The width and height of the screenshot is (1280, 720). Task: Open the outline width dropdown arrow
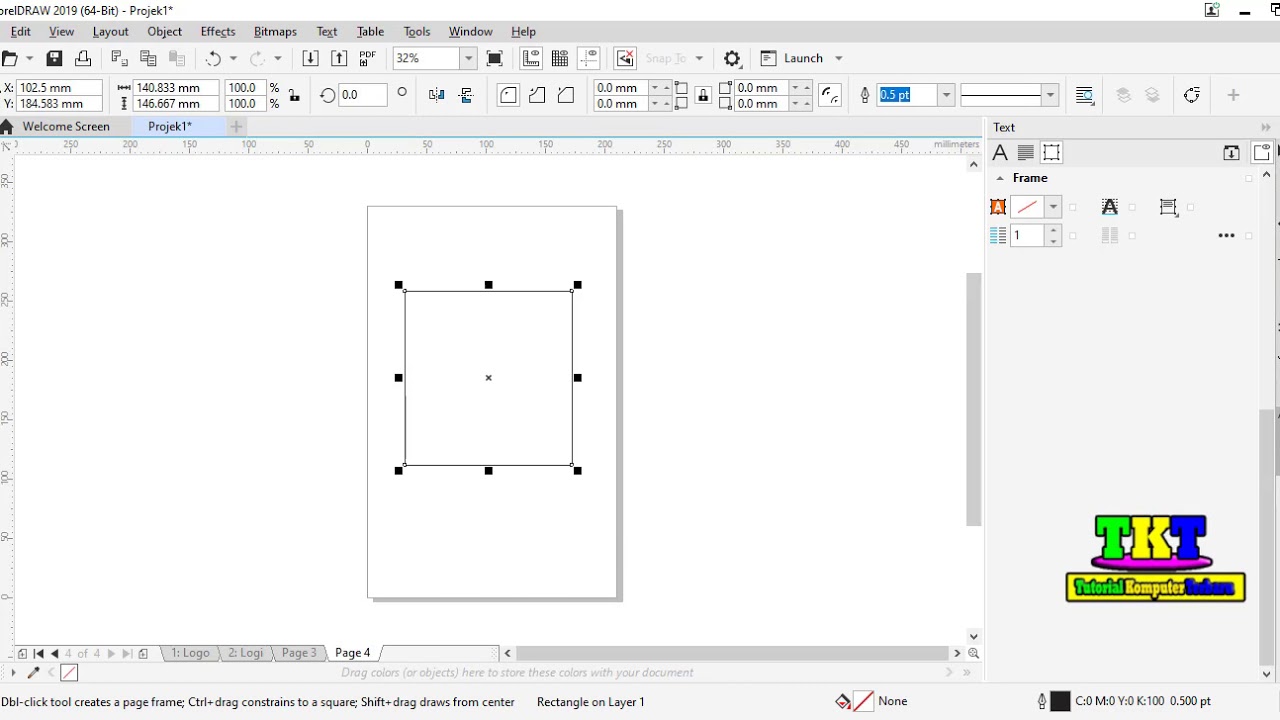pyautogui.click(x=946, y=95)
